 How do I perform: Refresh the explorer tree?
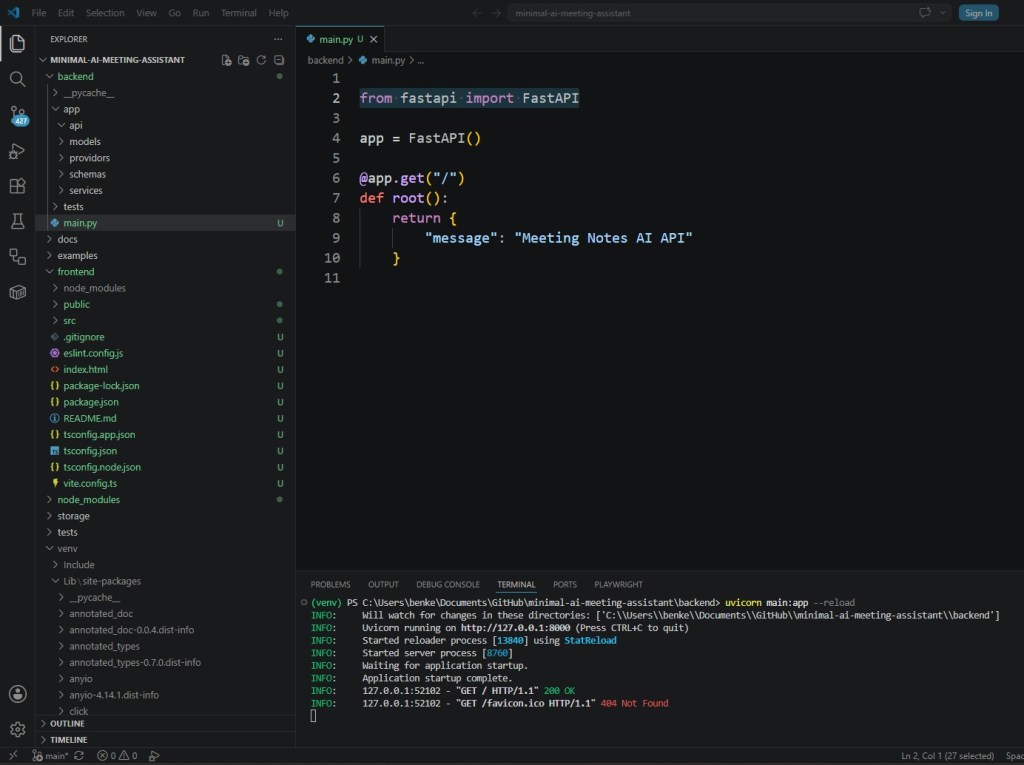click(261, 60)
